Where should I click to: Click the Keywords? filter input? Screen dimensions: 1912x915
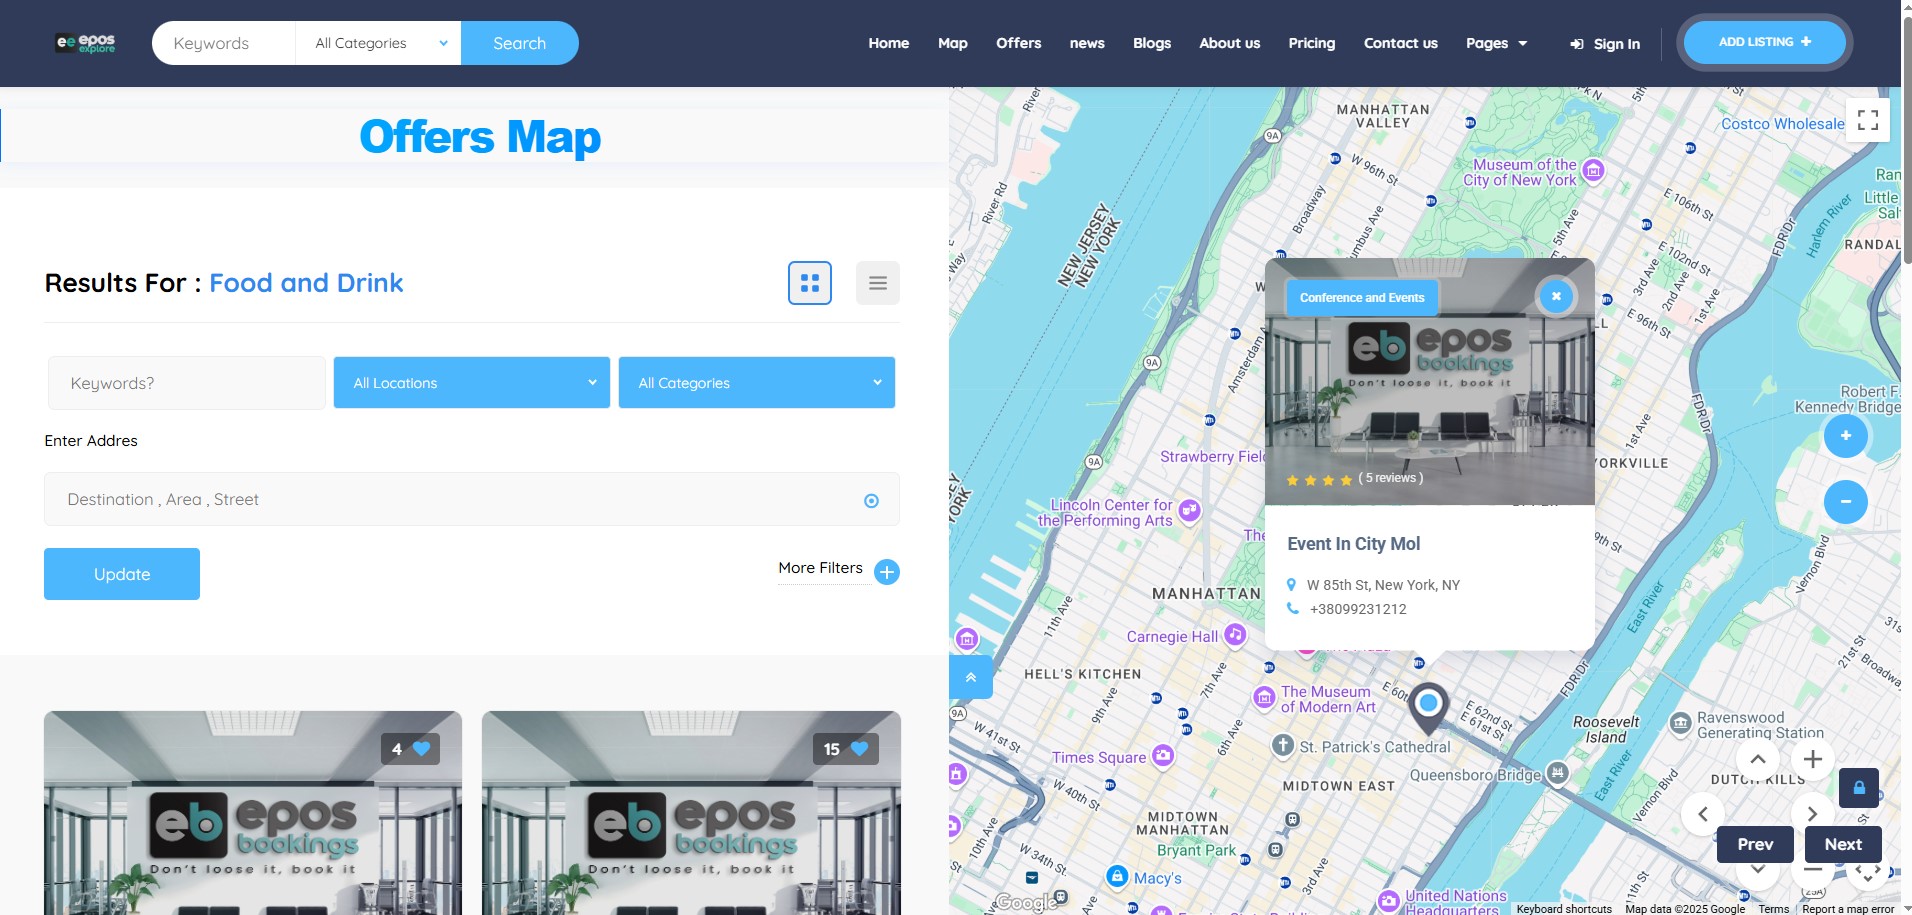pos(187,383)
